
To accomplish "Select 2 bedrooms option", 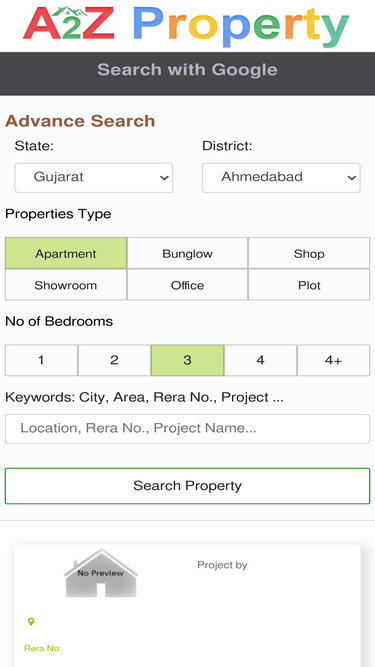I will (114, 360).
